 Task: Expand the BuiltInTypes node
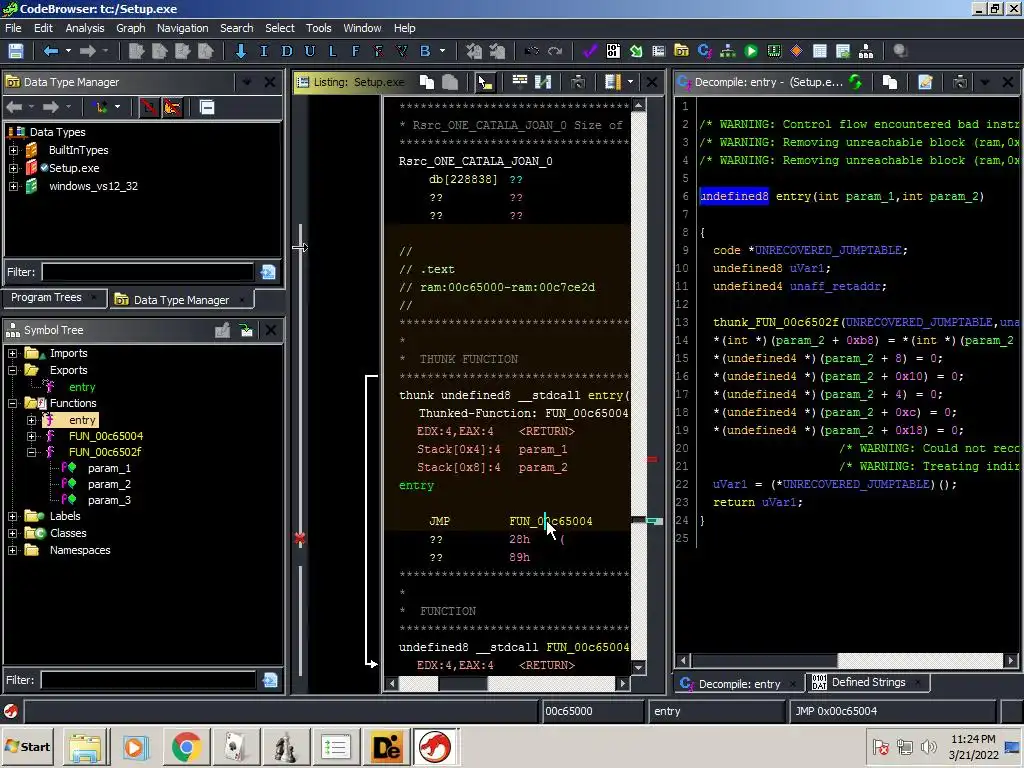(x=13, y=150)
